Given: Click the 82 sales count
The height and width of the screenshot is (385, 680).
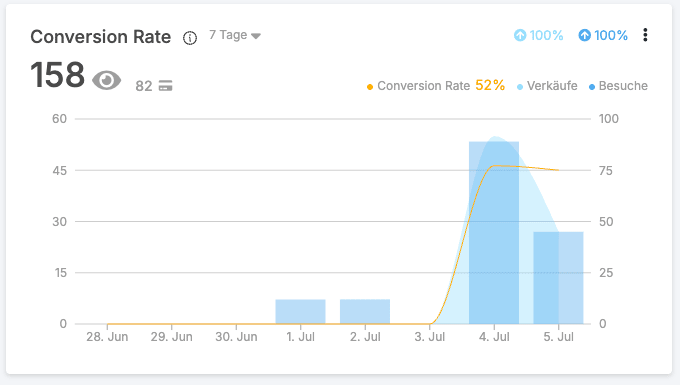Looking at the screenshot, I should 144,86.
